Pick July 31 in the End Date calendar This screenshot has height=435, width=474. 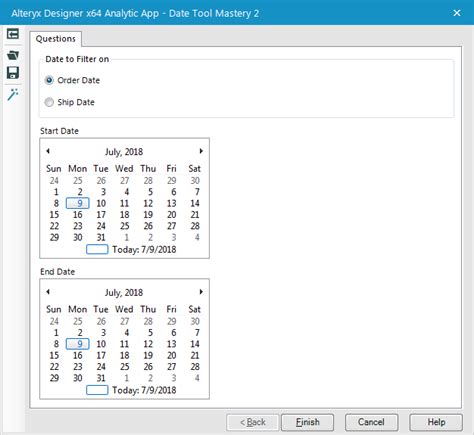tap(101, 378)
